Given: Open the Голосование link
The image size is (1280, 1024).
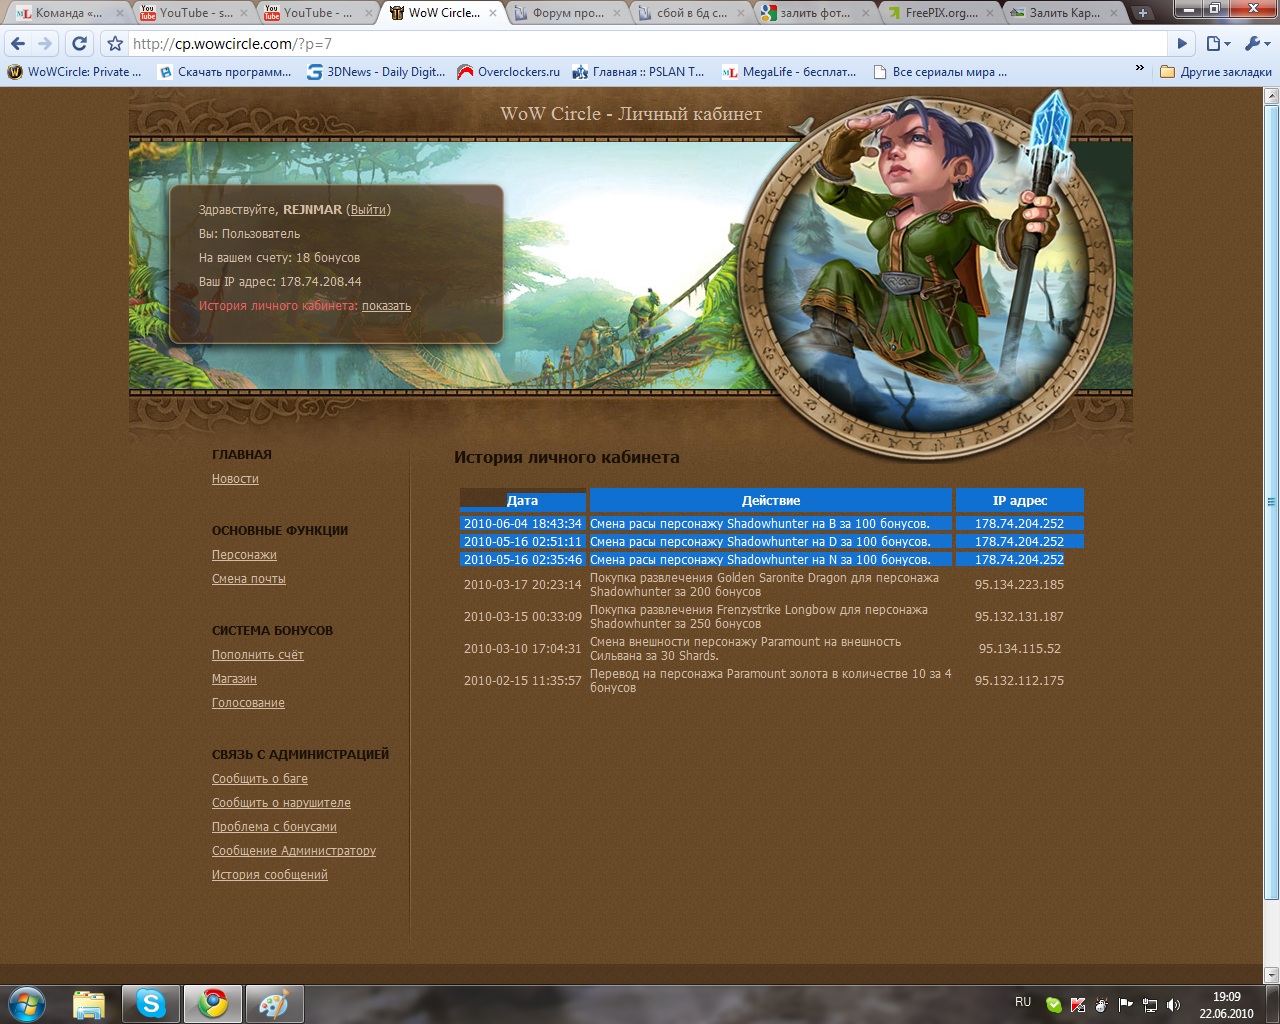Looking at the screenshot, I should pyautogui.click(x=248, y=703).
